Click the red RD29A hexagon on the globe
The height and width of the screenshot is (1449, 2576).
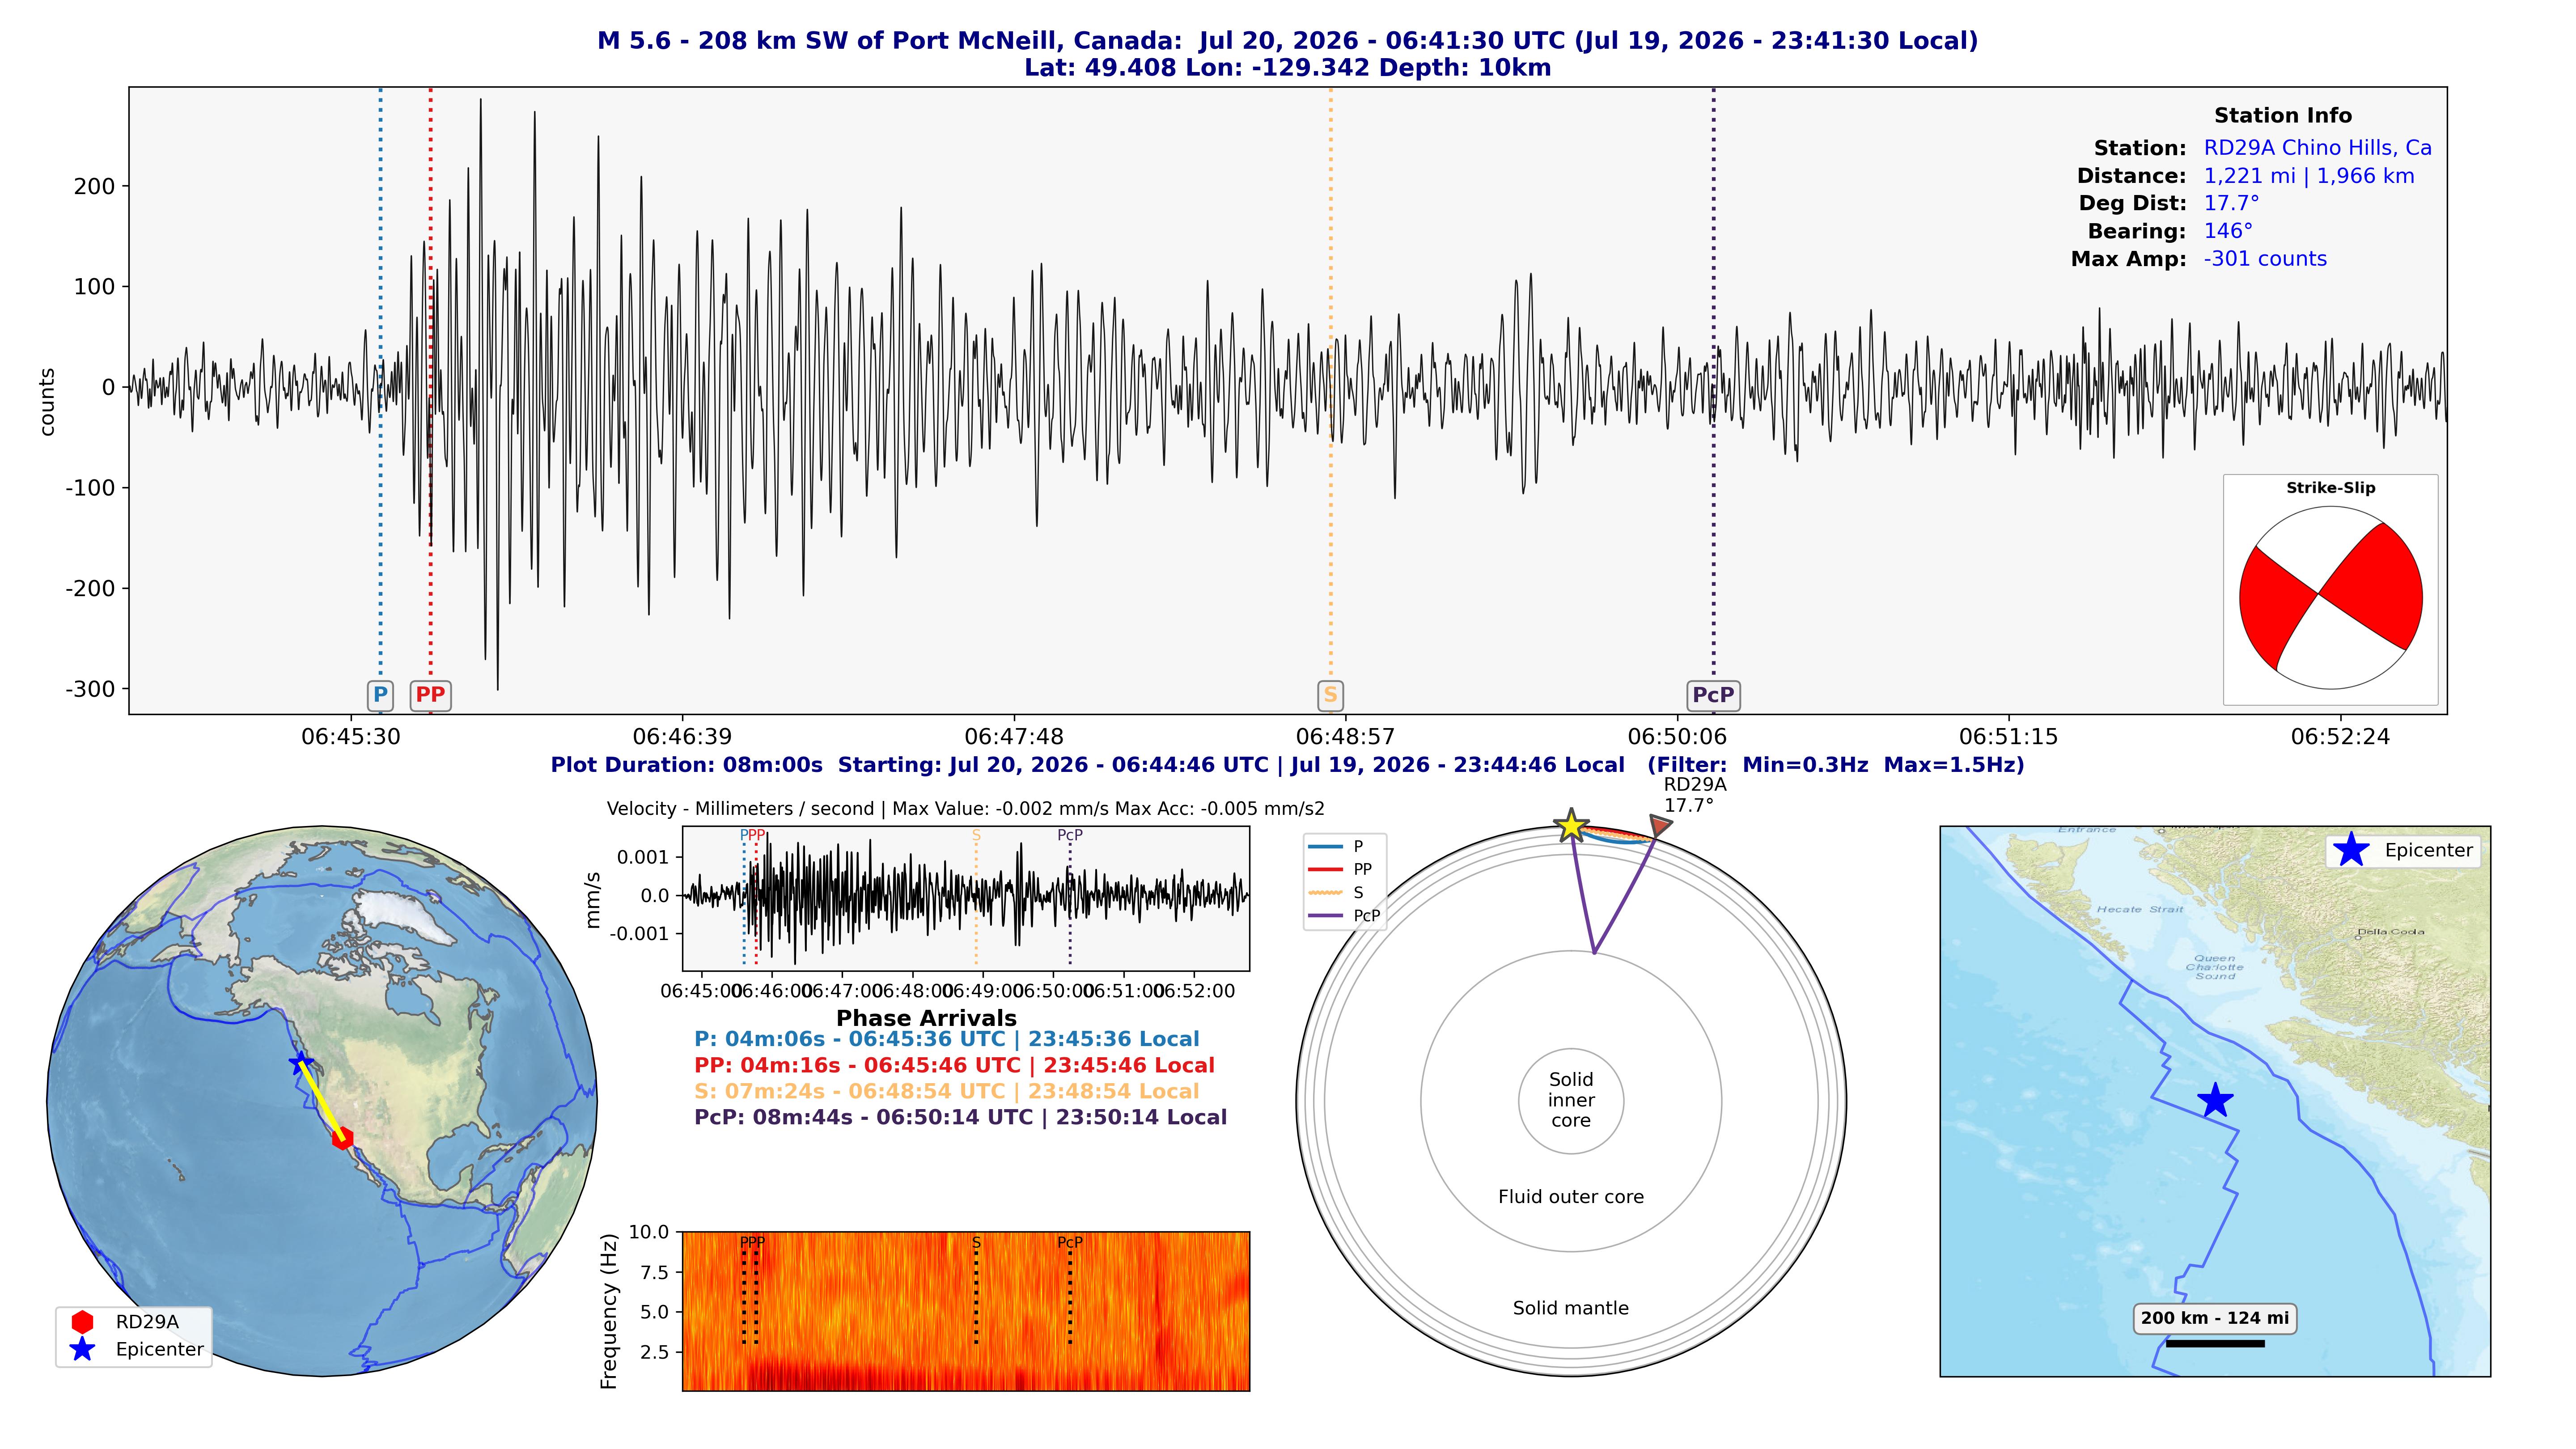tap(343, 1138)
